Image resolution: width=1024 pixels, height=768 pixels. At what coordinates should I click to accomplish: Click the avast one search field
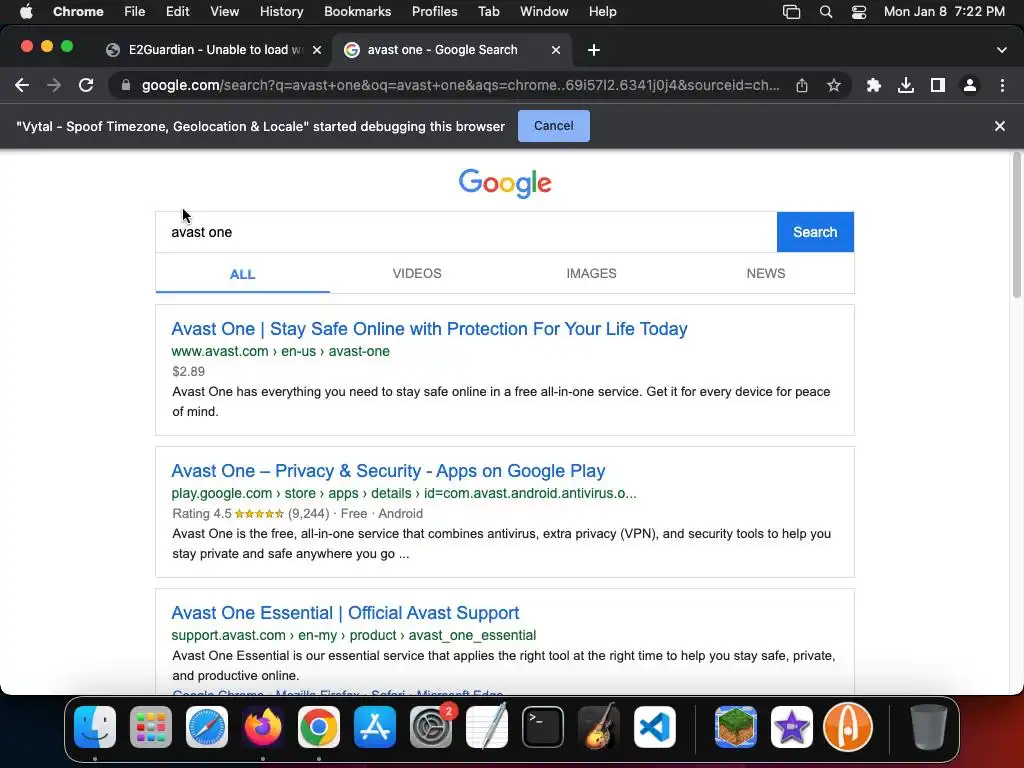coord(466,232)
